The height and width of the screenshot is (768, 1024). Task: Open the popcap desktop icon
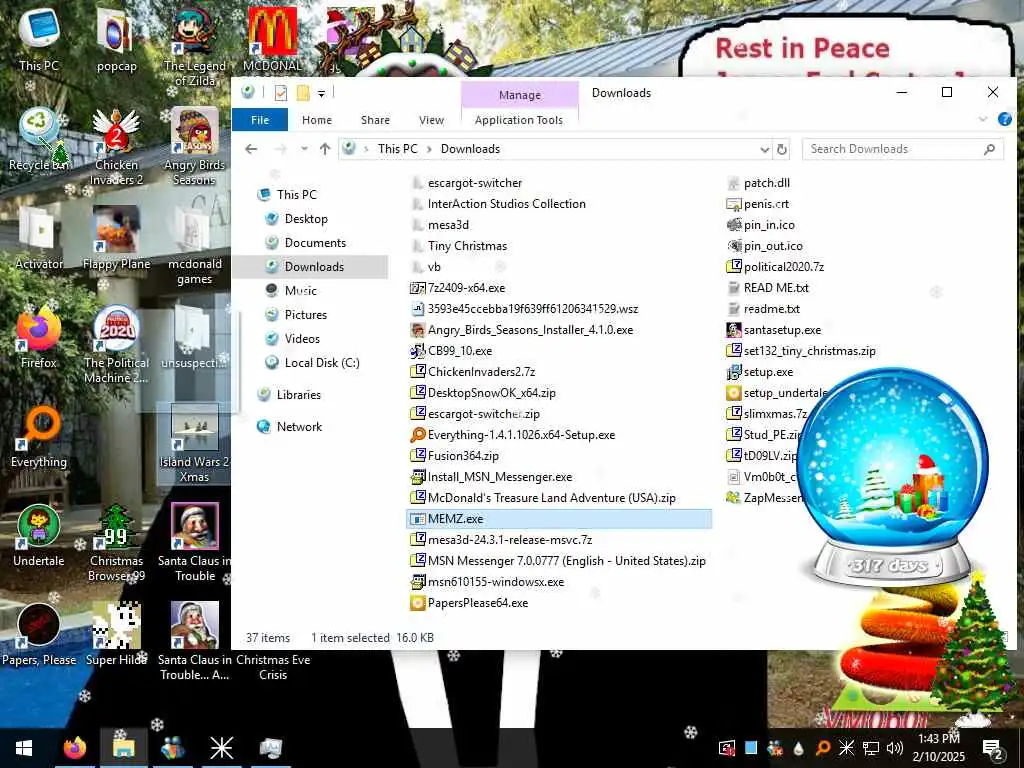116,39
